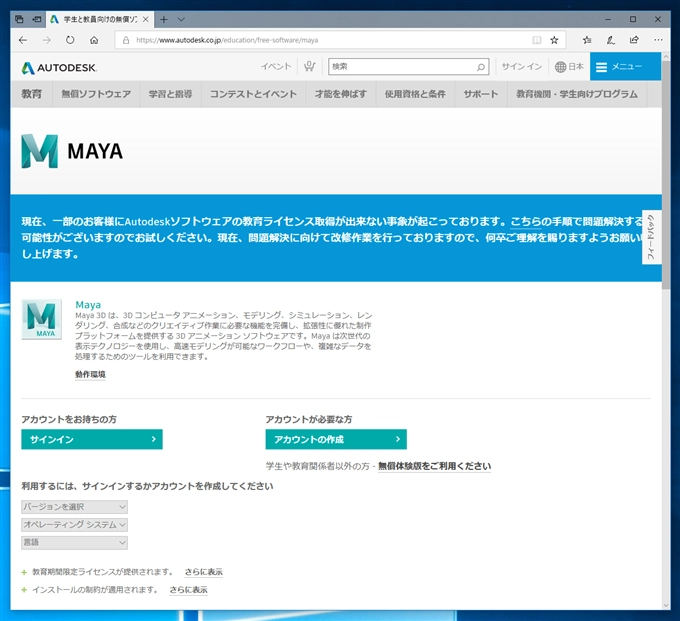This screenshot has height=621, width=680.
Task: Click the イベント header link
Action: click(276, 66)
